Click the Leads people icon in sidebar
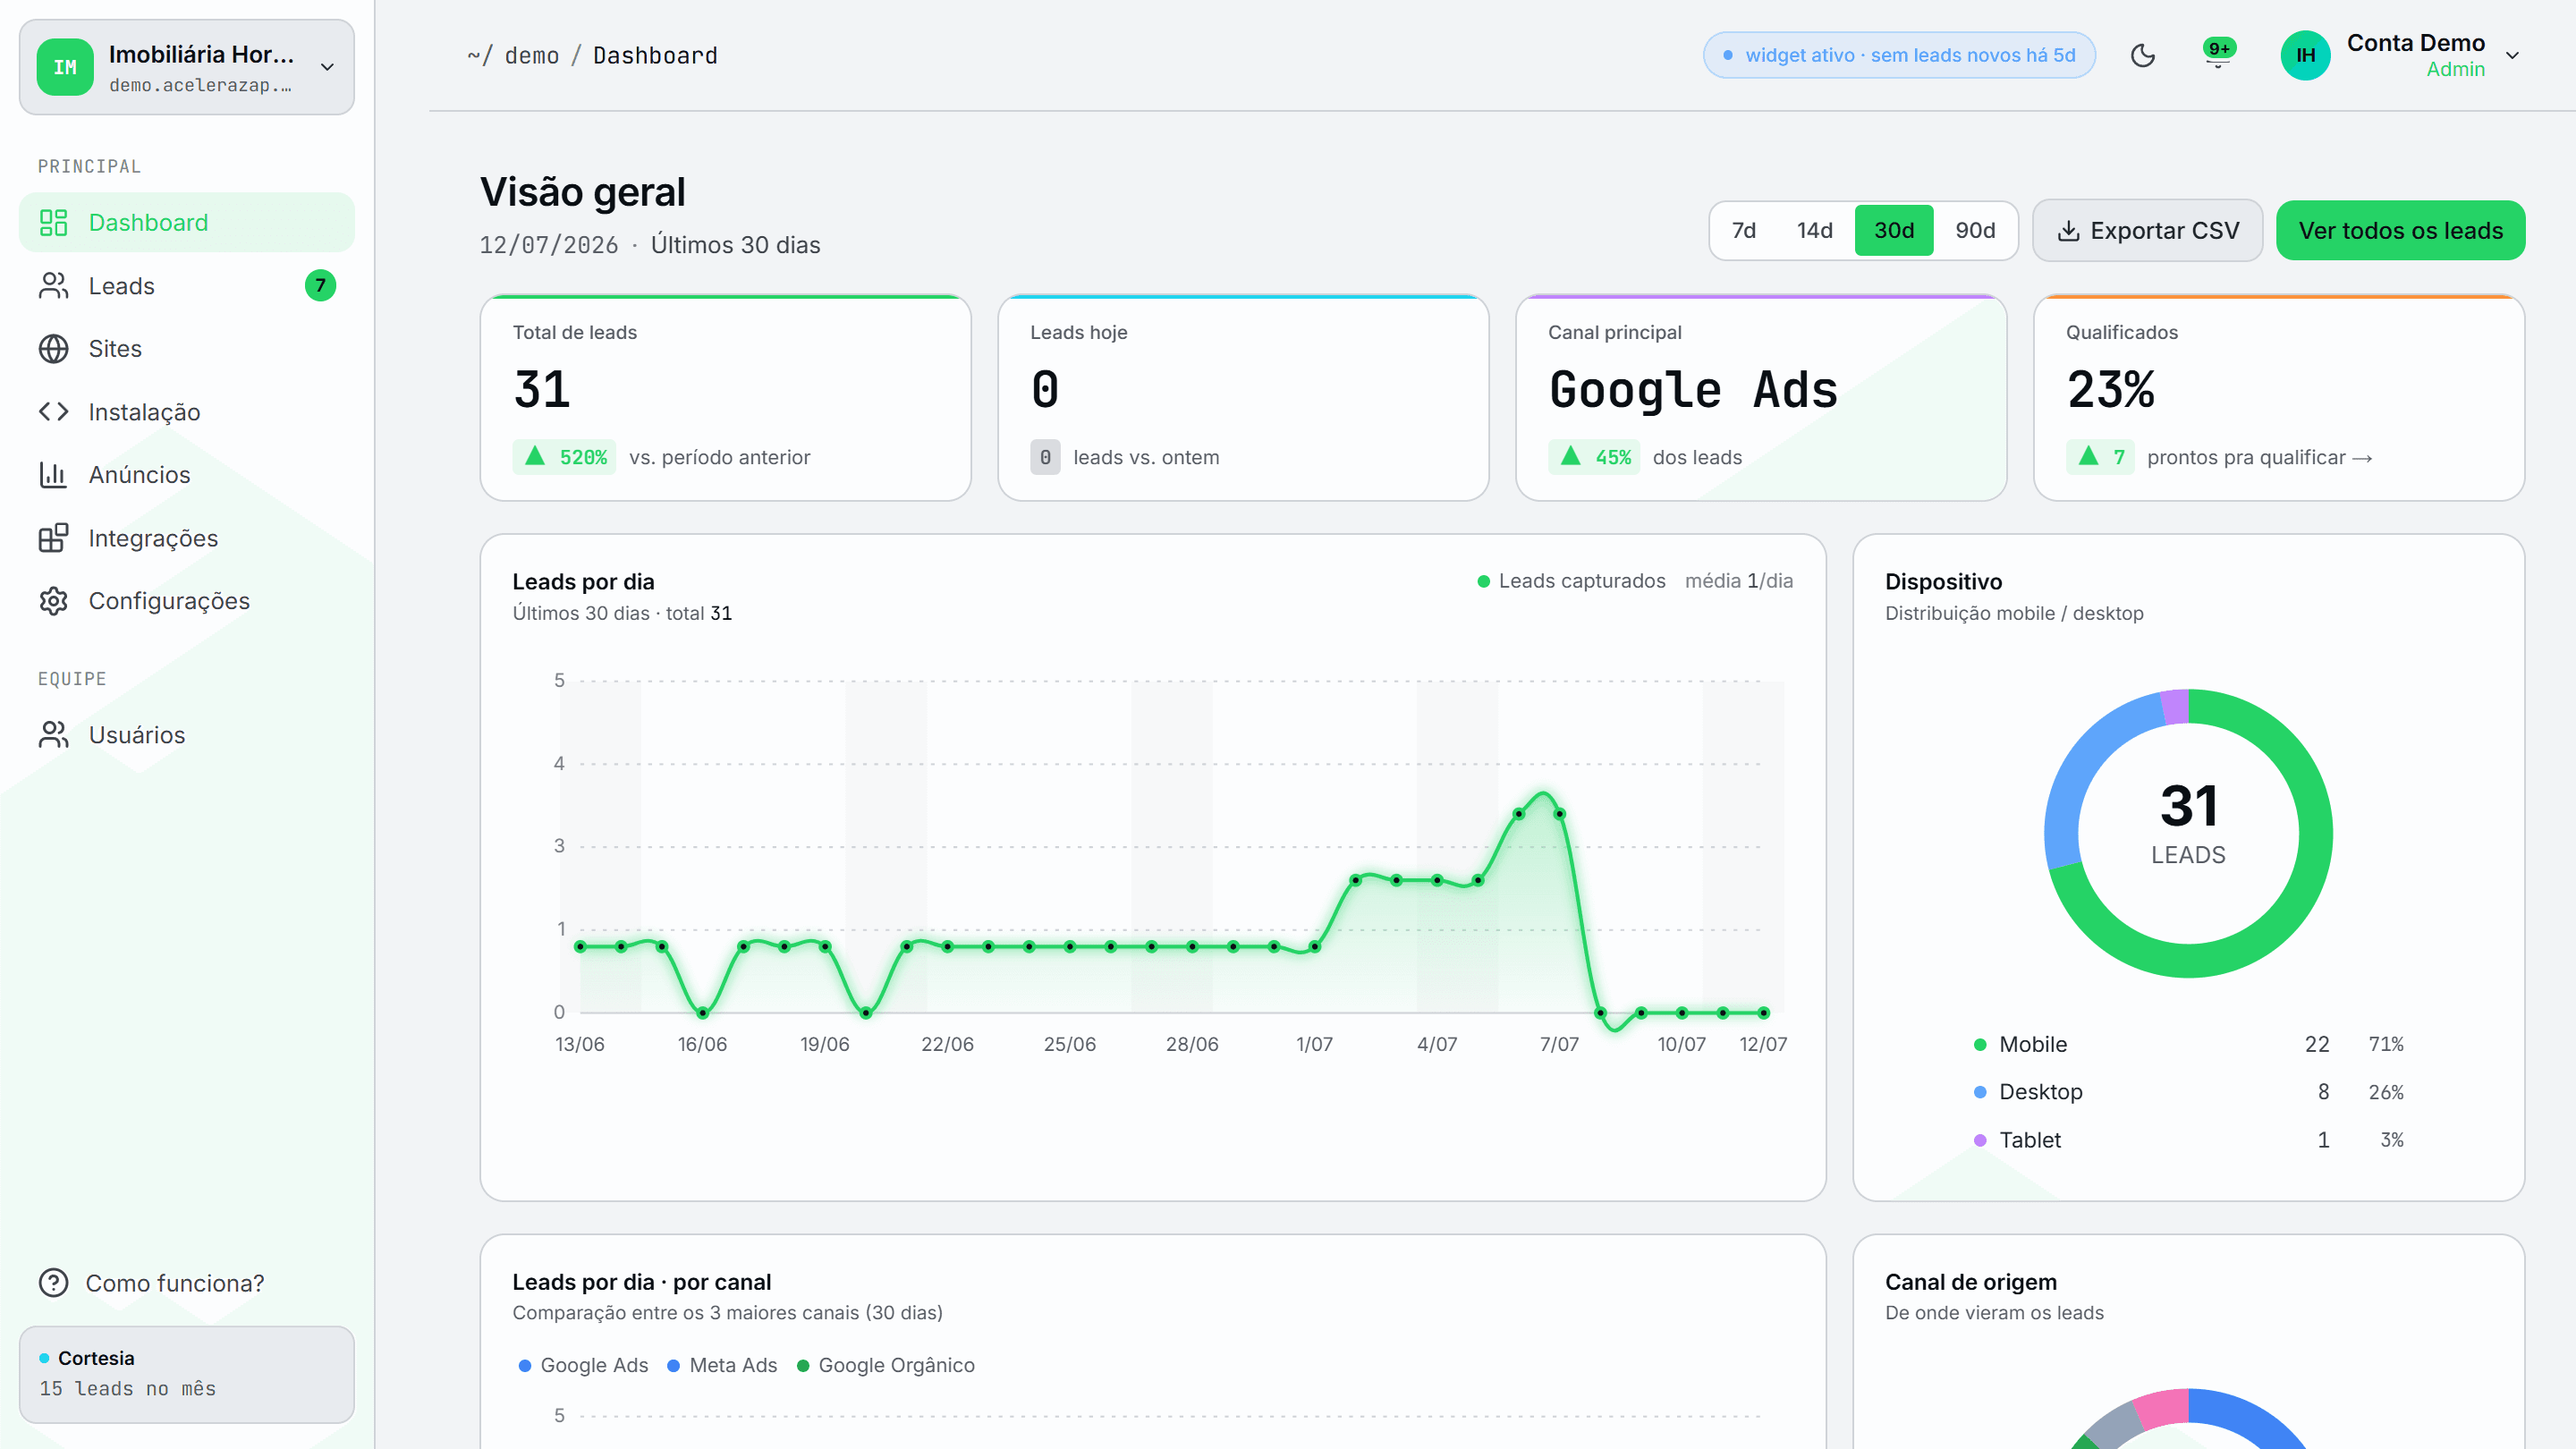Screen dimensions: 2576x1449 (53, 286)
